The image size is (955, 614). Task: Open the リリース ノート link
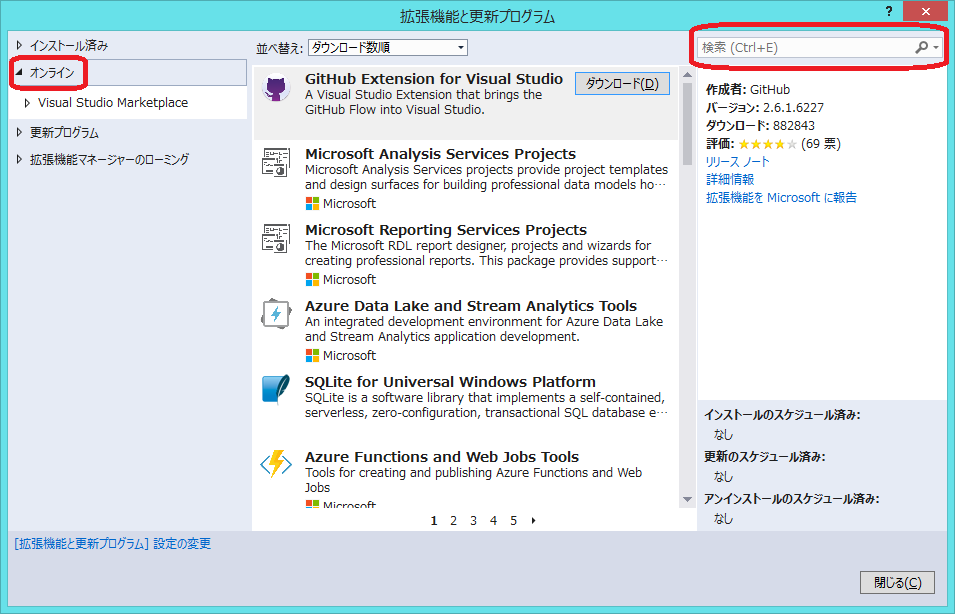click(x=738, y=162)
